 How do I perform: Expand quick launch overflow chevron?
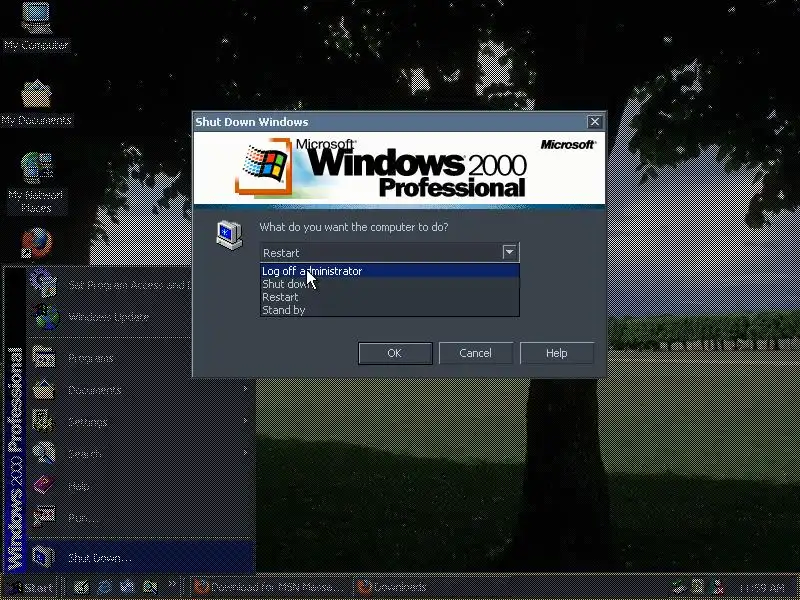(172, 583)
